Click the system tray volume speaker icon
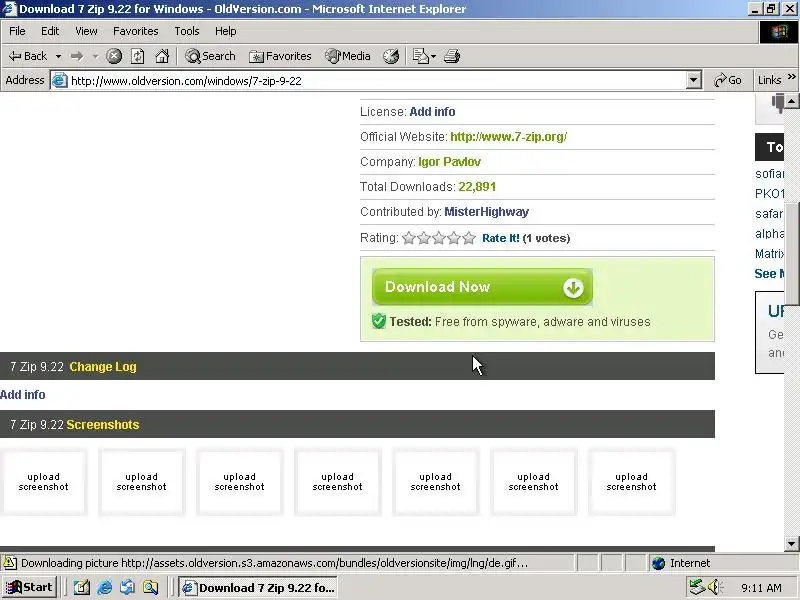Viewport: 800px width, 600px height. coord(715,587)
